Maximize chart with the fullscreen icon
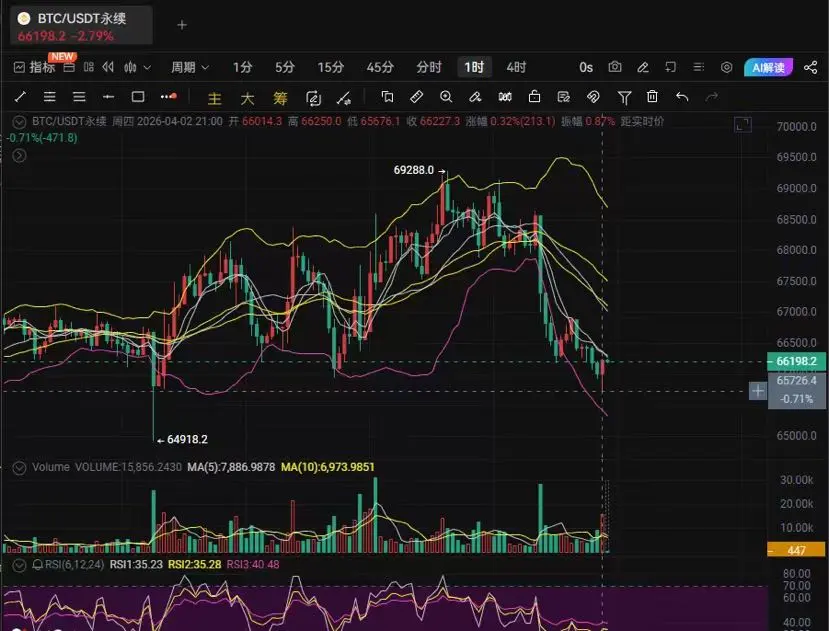This screenshot has height=631, width=829. [743, 125]
